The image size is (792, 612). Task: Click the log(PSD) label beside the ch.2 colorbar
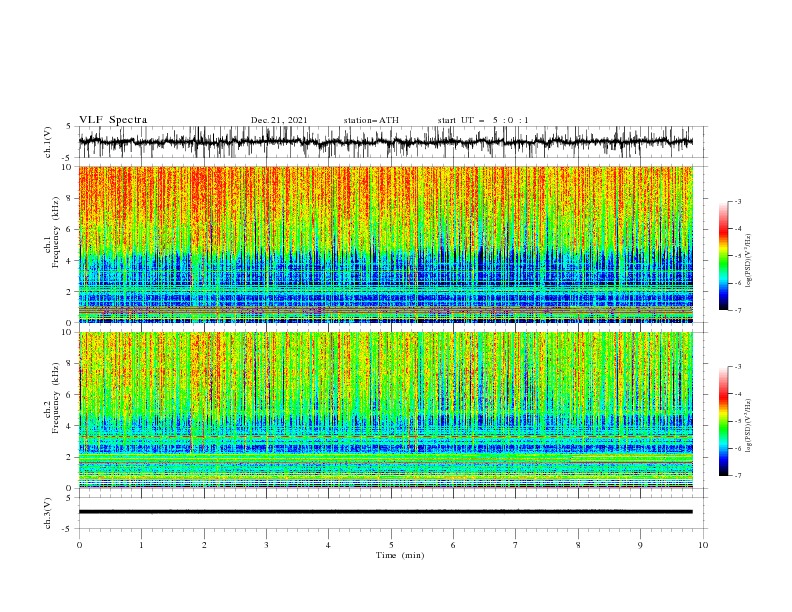pyautogui.click(x=748, y=425)
